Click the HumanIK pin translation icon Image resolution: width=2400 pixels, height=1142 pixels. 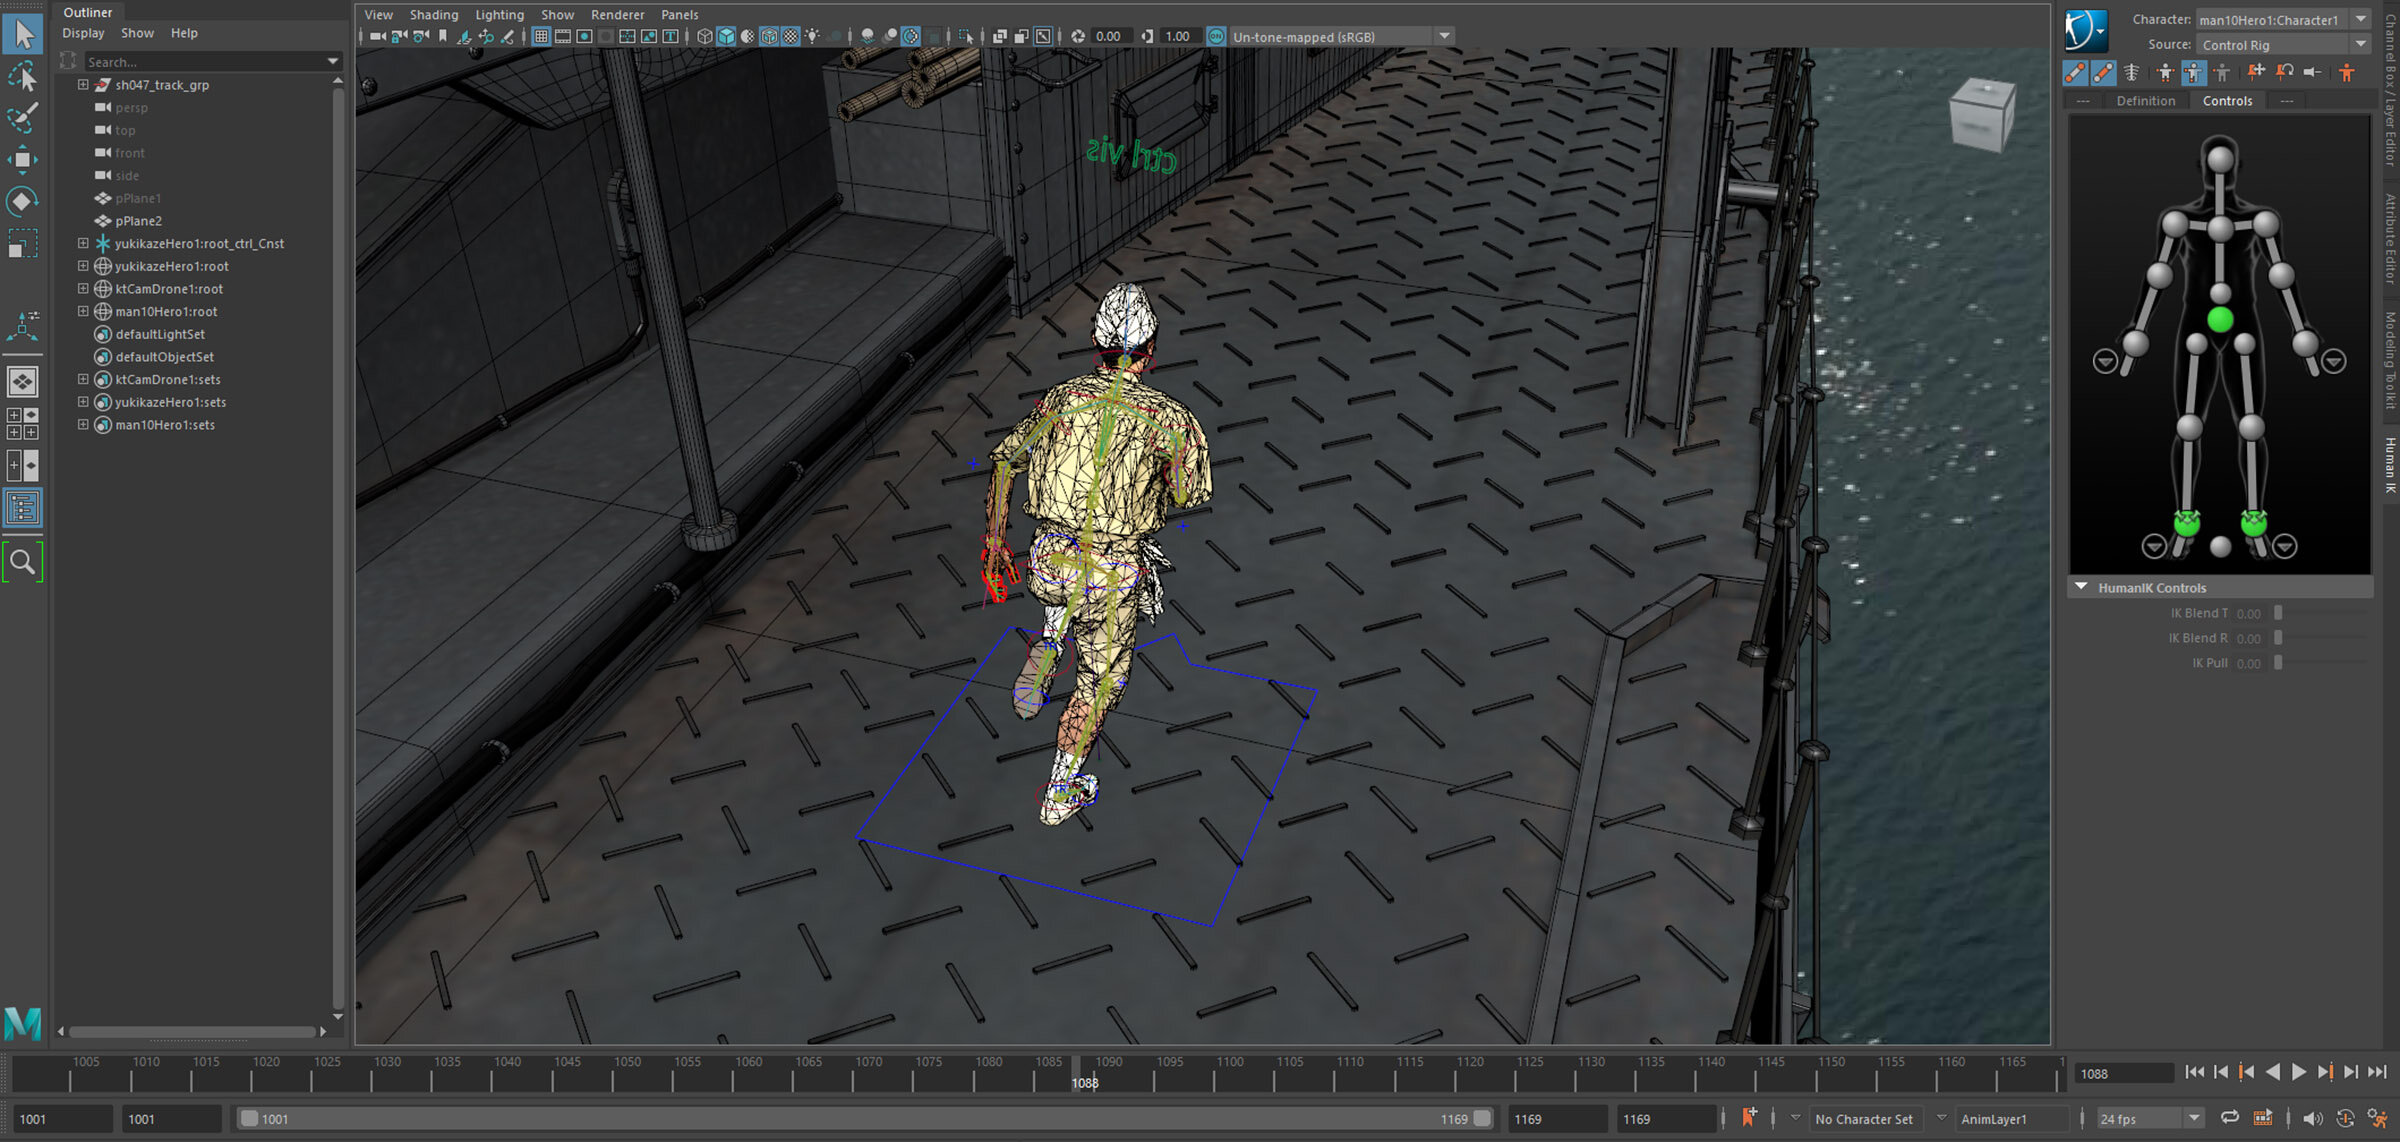[2256, 72]
